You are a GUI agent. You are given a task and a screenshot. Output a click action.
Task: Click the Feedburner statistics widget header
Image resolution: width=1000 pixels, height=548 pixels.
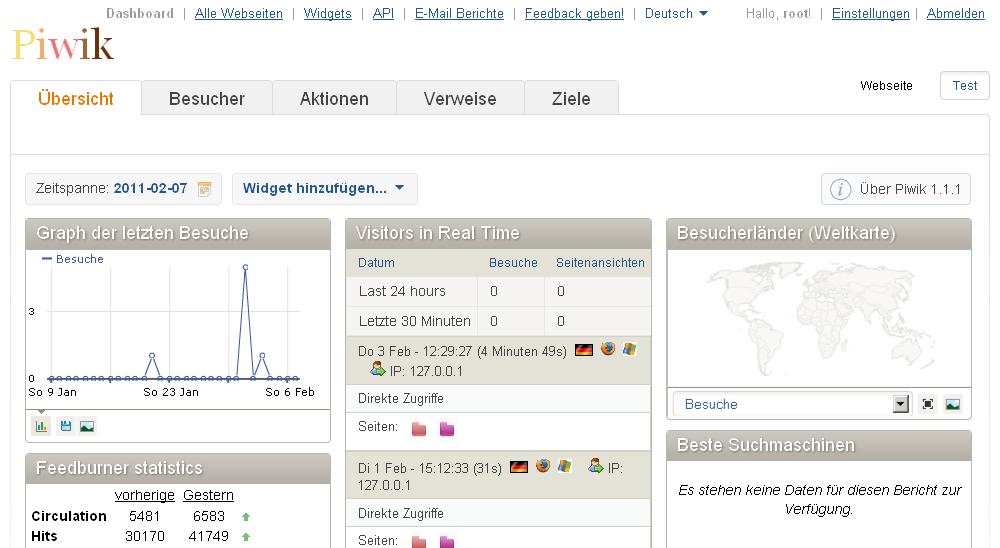tap(178, 468)
